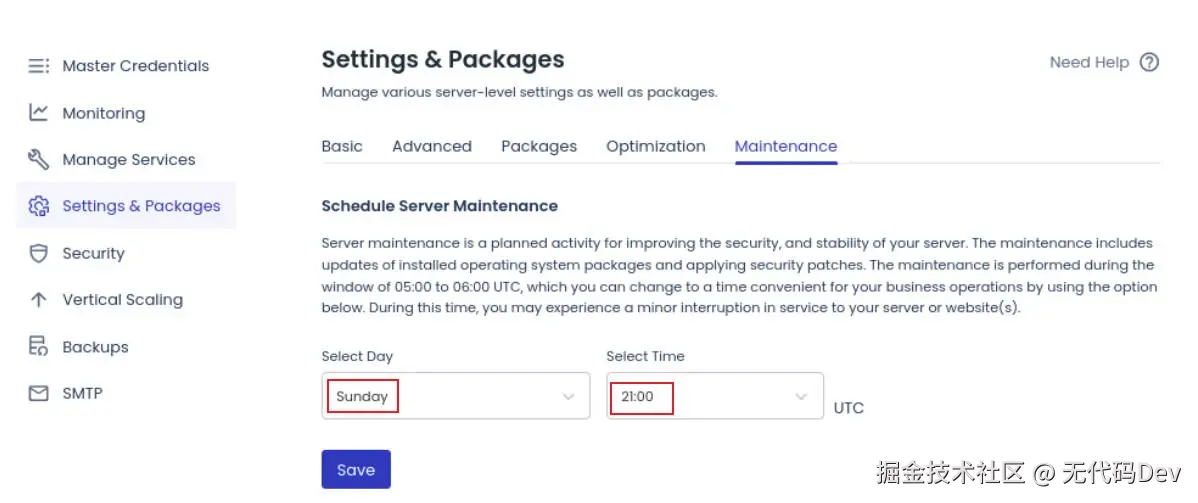Click the Need Help question mark icon
The height and width of the screenshot is (503, 1198).
[1149, 62]
